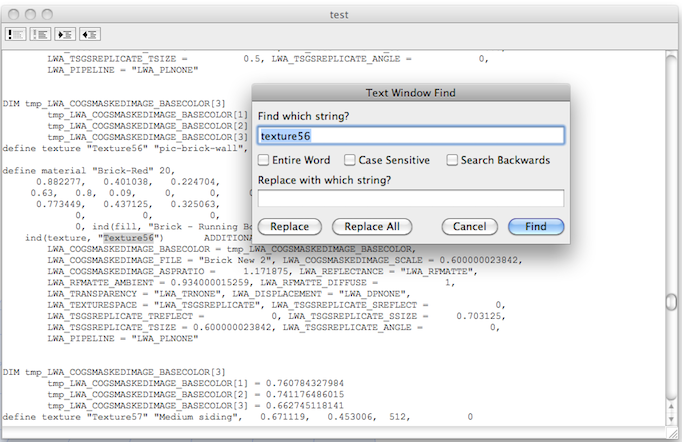682x442 pixels.
Task: Click the LWA_DISPLACEMENT = "LWA_DPNONE" text
Action: (x=320, y=294)
